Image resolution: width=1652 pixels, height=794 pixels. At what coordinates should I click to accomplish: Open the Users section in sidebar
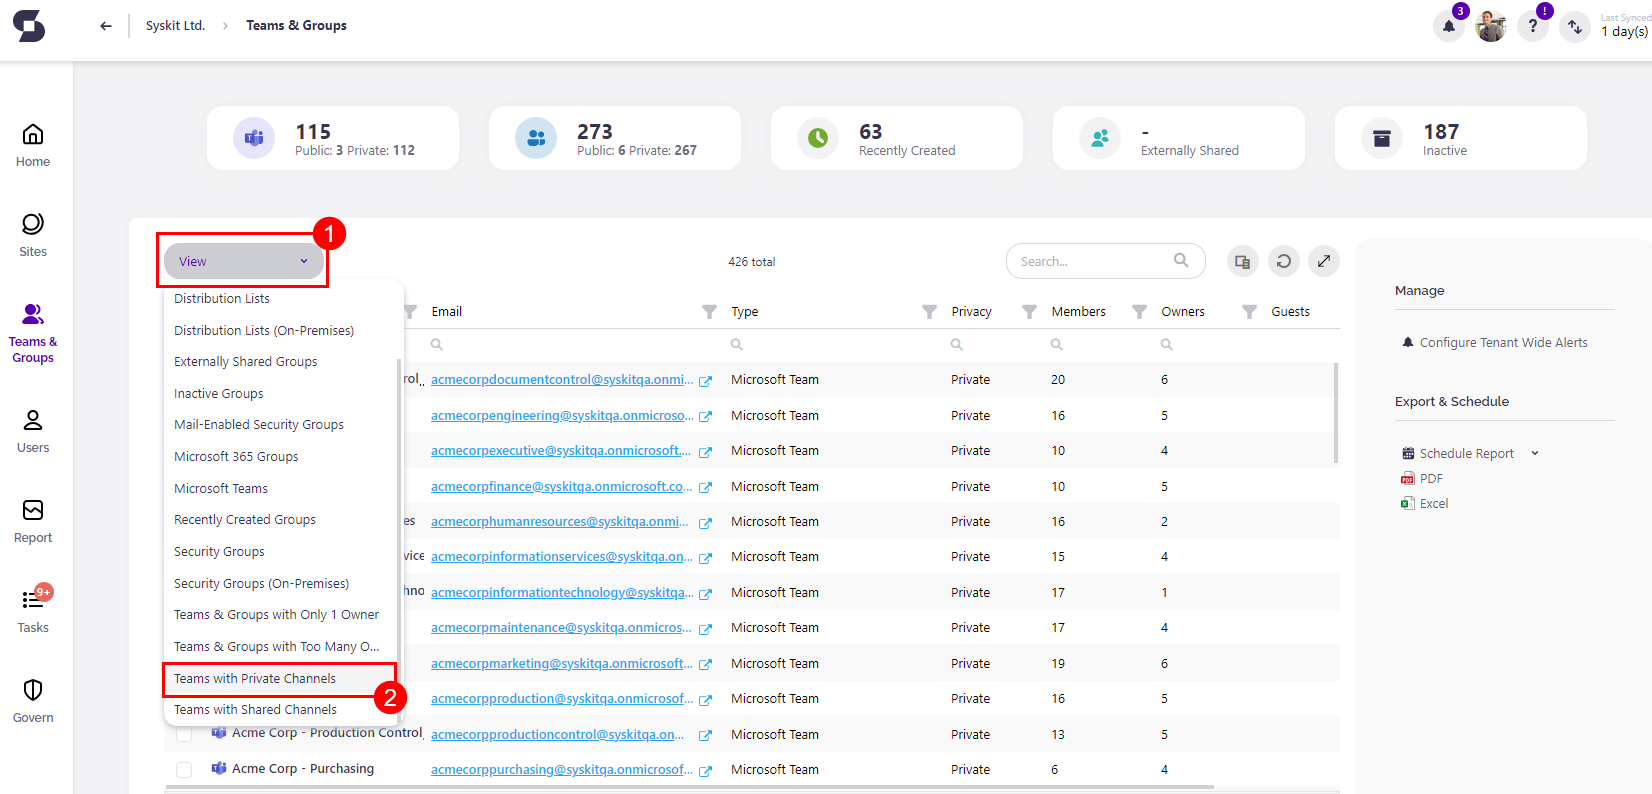point(33,431)
